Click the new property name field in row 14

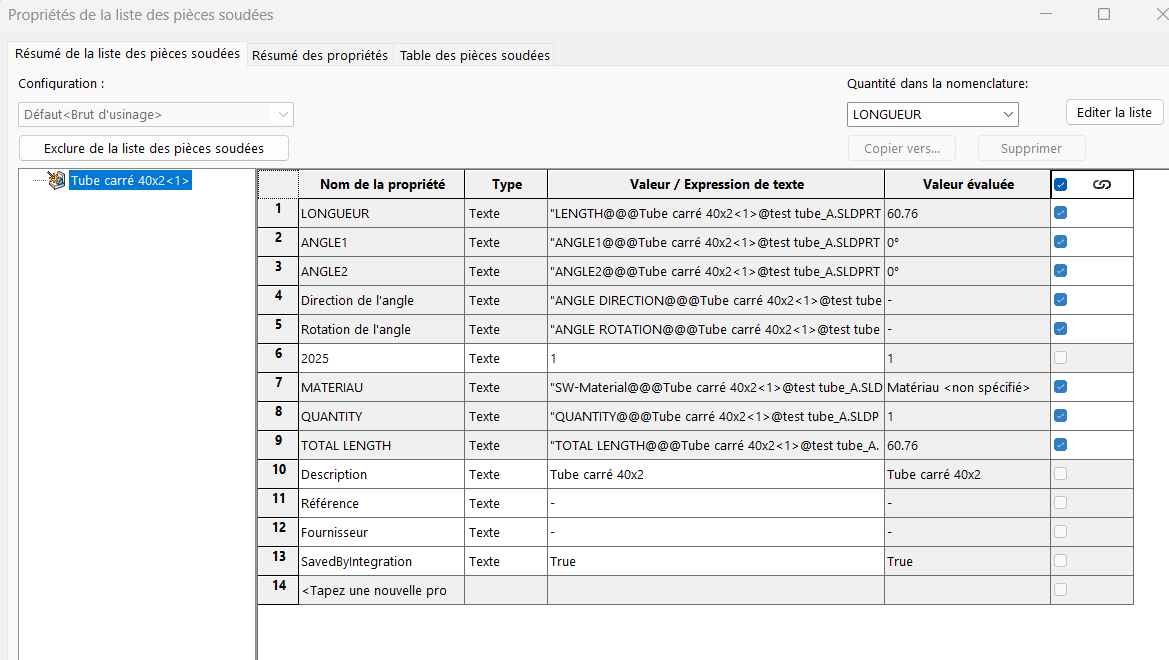(x=381, y=590)
